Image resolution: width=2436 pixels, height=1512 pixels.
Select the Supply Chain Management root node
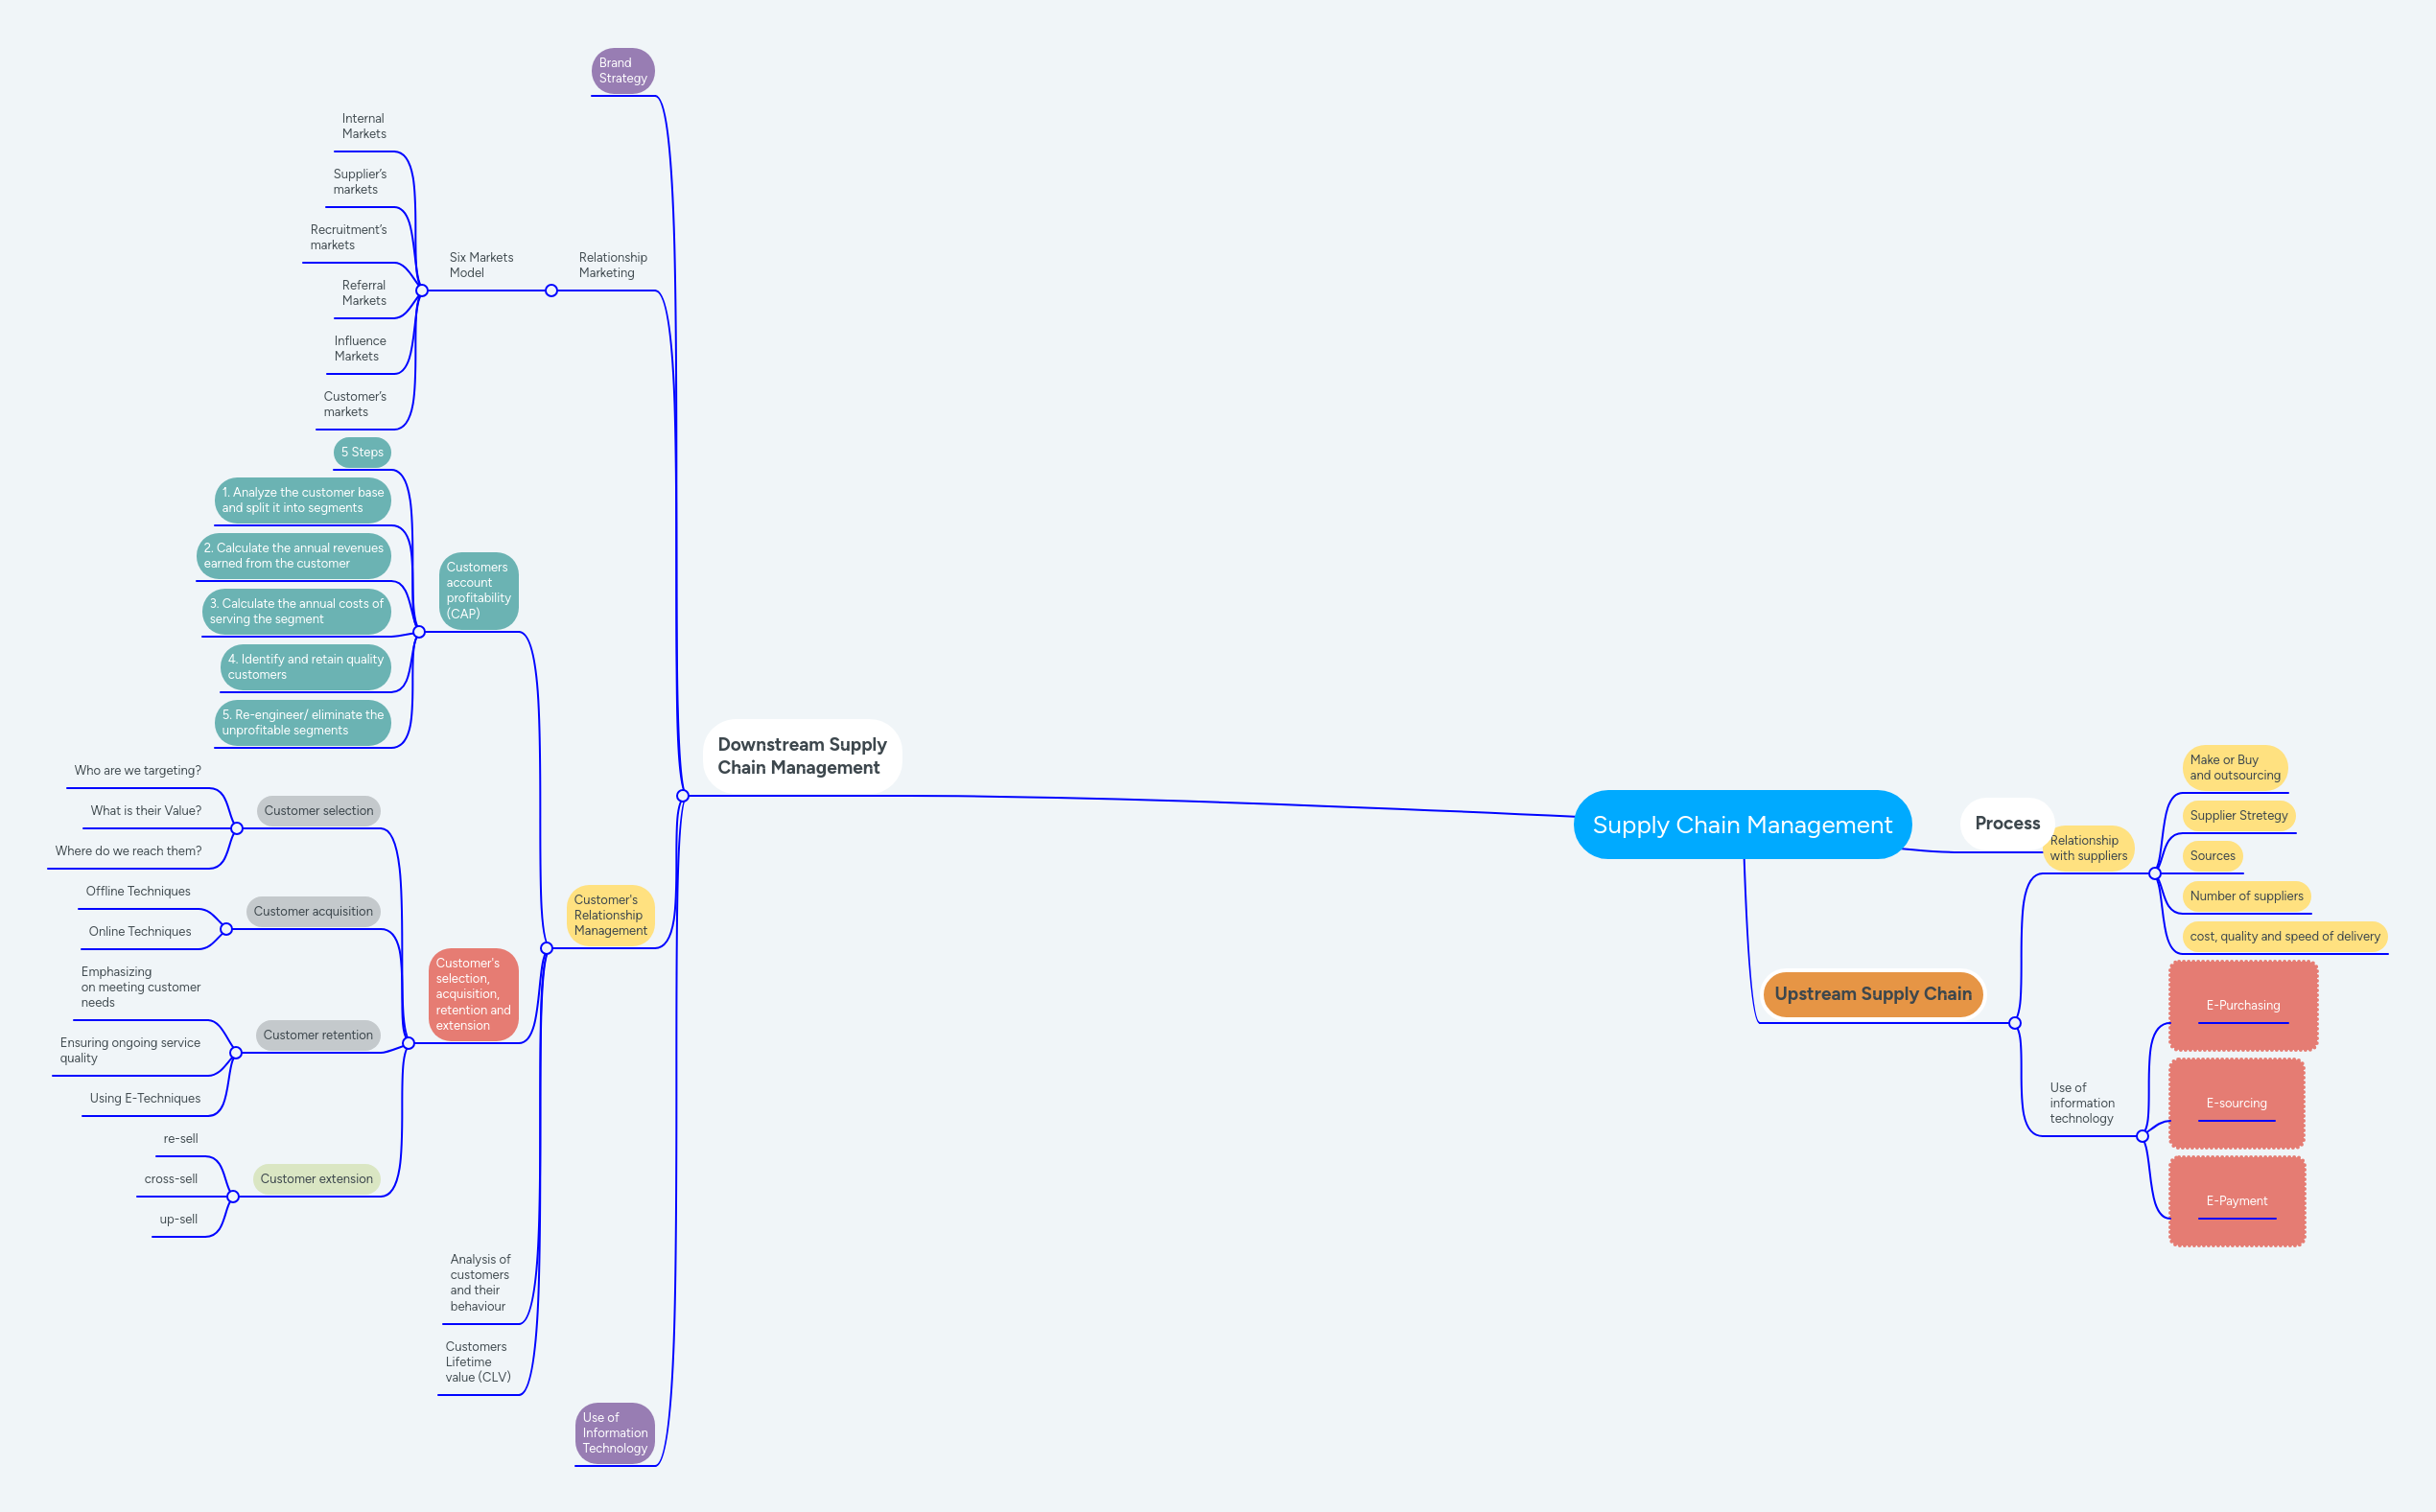click(x=1743, y=825)
